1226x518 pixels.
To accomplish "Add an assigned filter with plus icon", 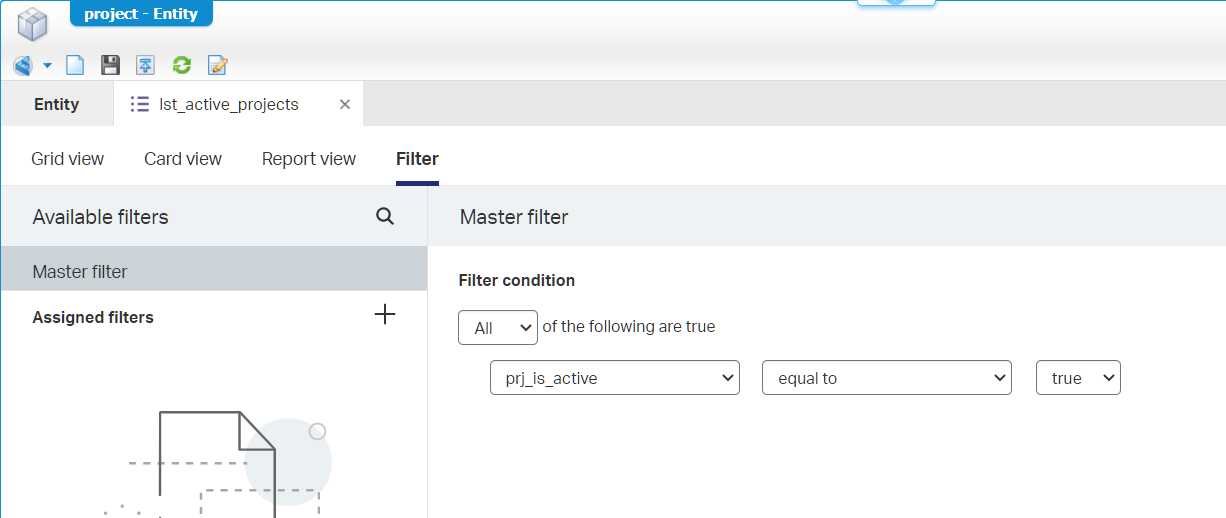I will 385,315.
